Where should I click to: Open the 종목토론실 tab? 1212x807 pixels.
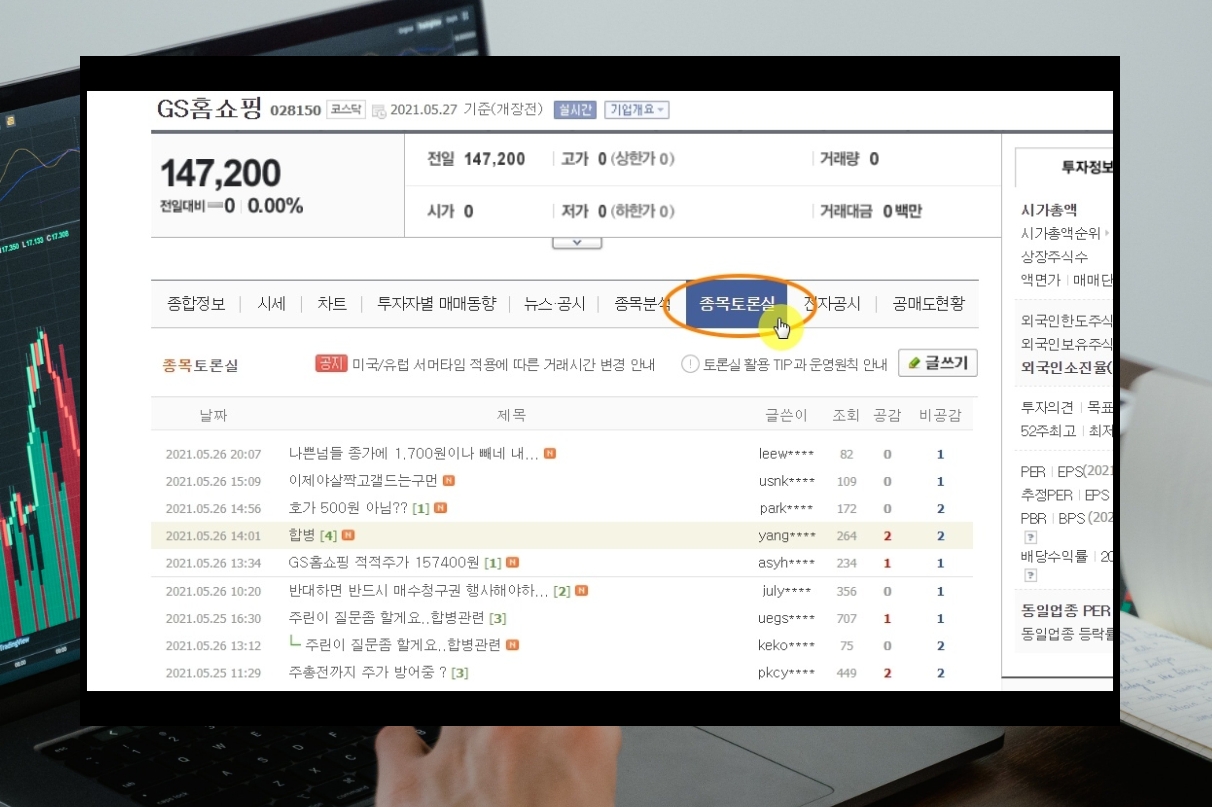[x=737, y=304]
